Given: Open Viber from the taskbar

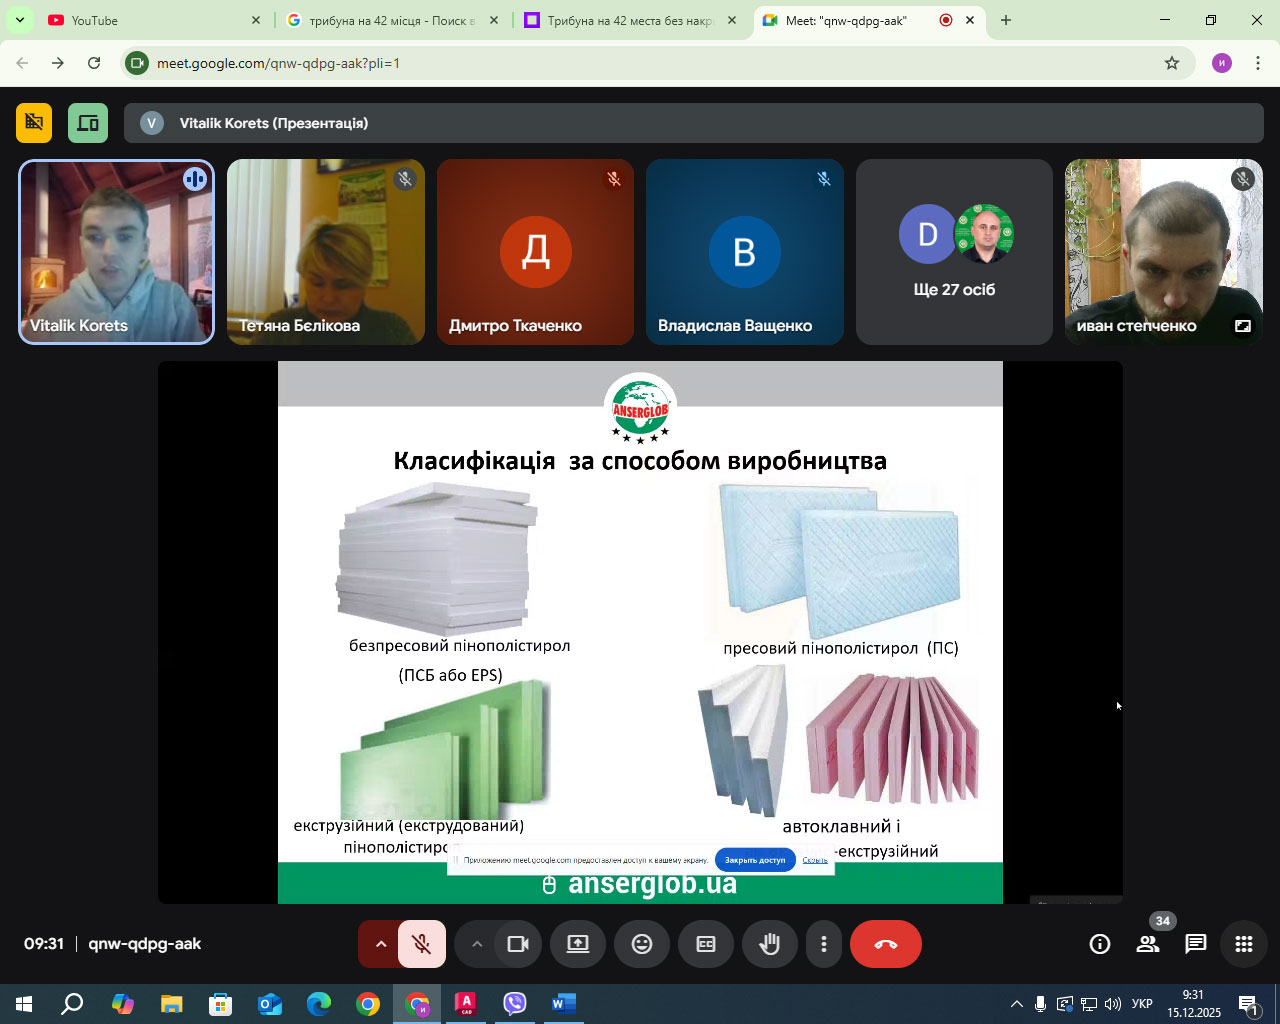Looking at the screenshot, I should coord(515,1003).
